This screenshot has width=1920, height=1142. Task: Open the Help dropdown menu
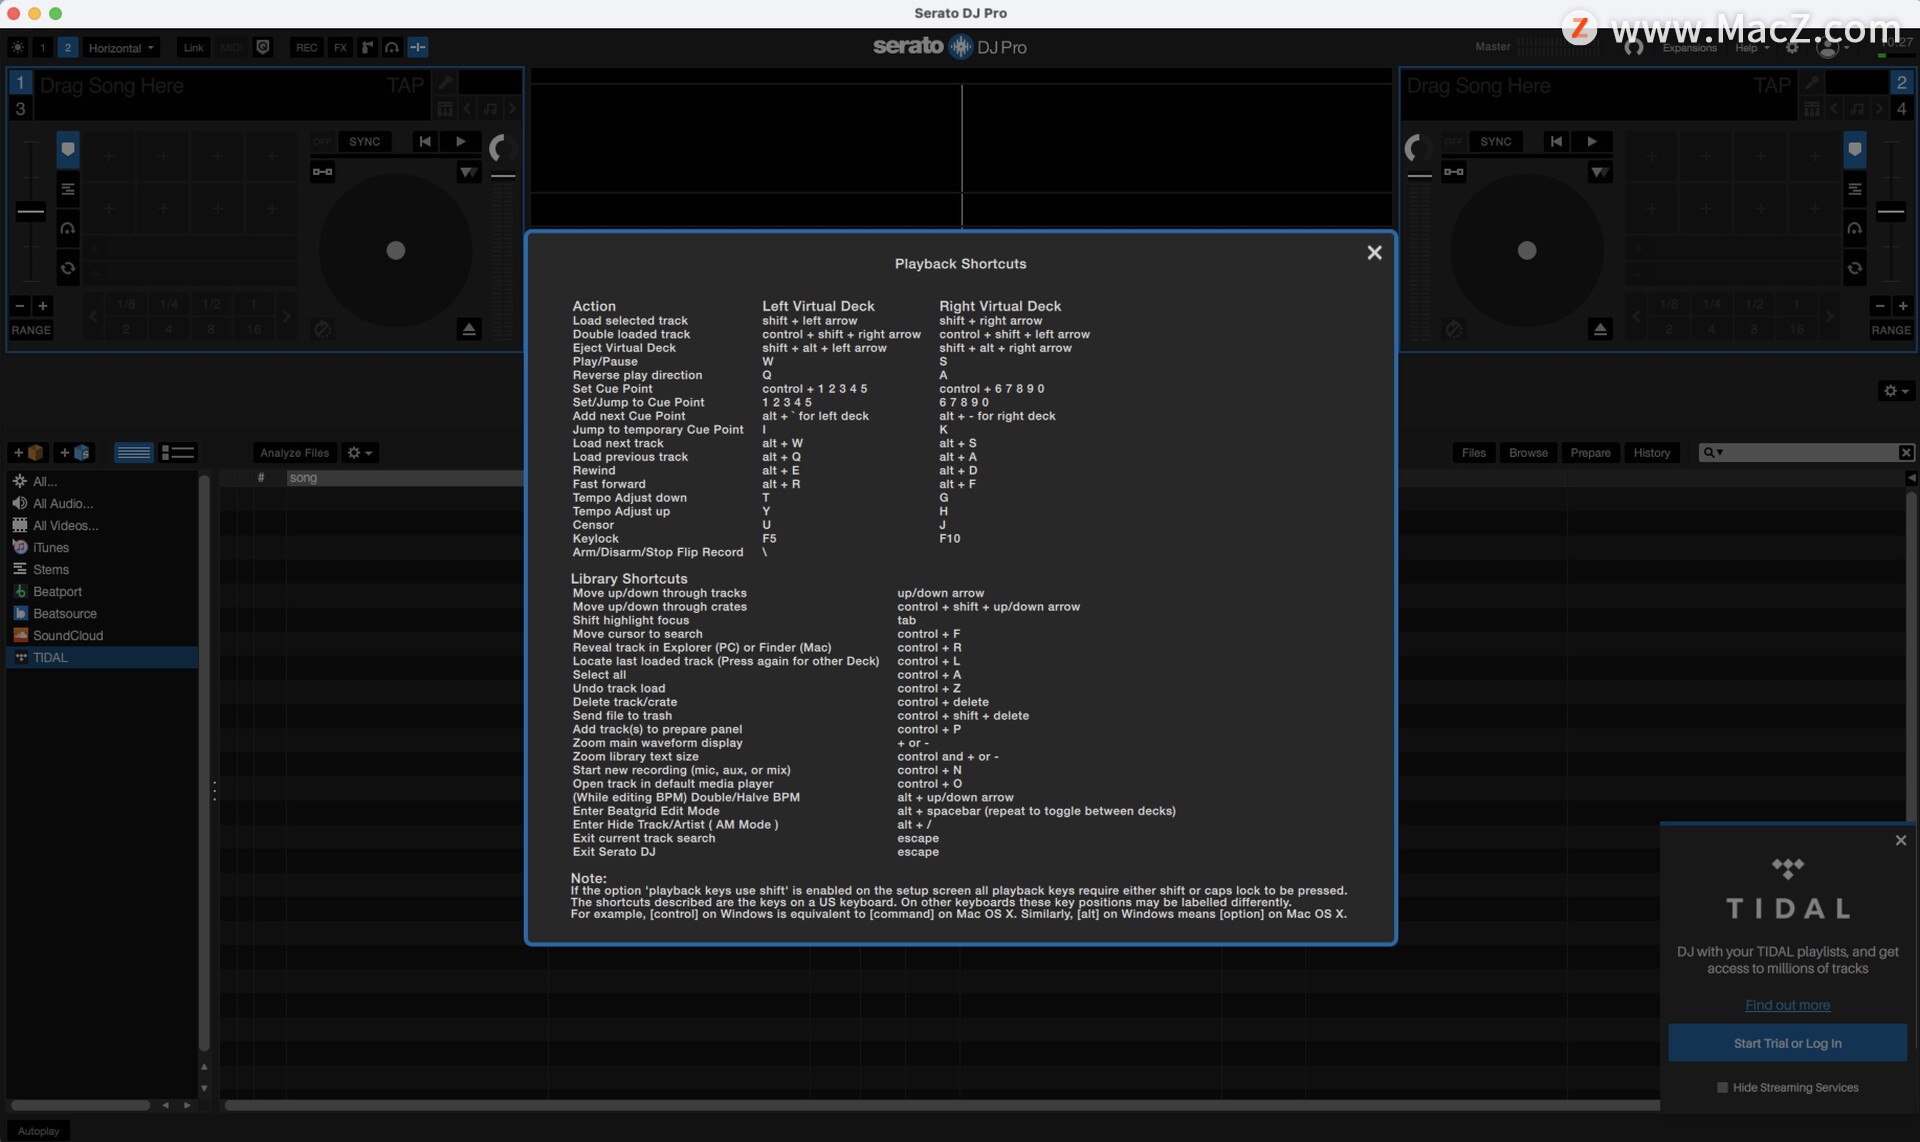click(x=1751, y=48)
